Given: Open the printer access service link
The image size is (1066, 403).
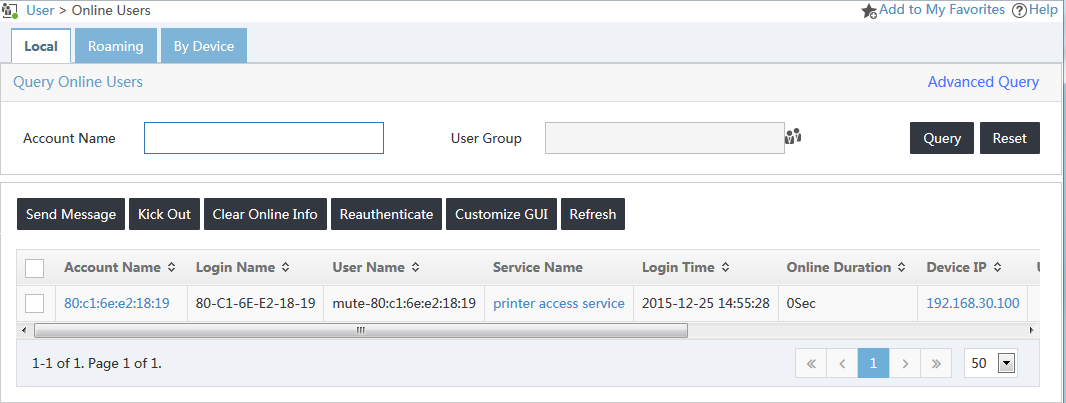Looking at the screenshot, I should click(559, 303).
